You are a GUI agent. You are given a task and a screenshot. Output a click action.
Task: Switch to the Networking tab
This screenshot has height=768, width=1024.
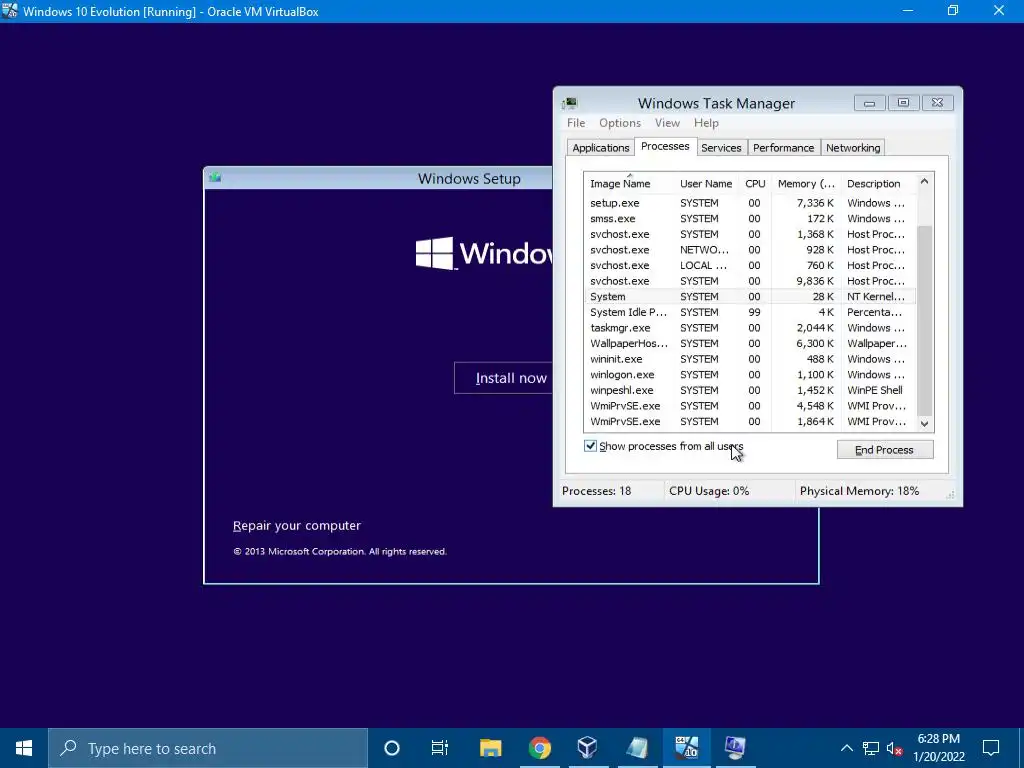point(852,148)
